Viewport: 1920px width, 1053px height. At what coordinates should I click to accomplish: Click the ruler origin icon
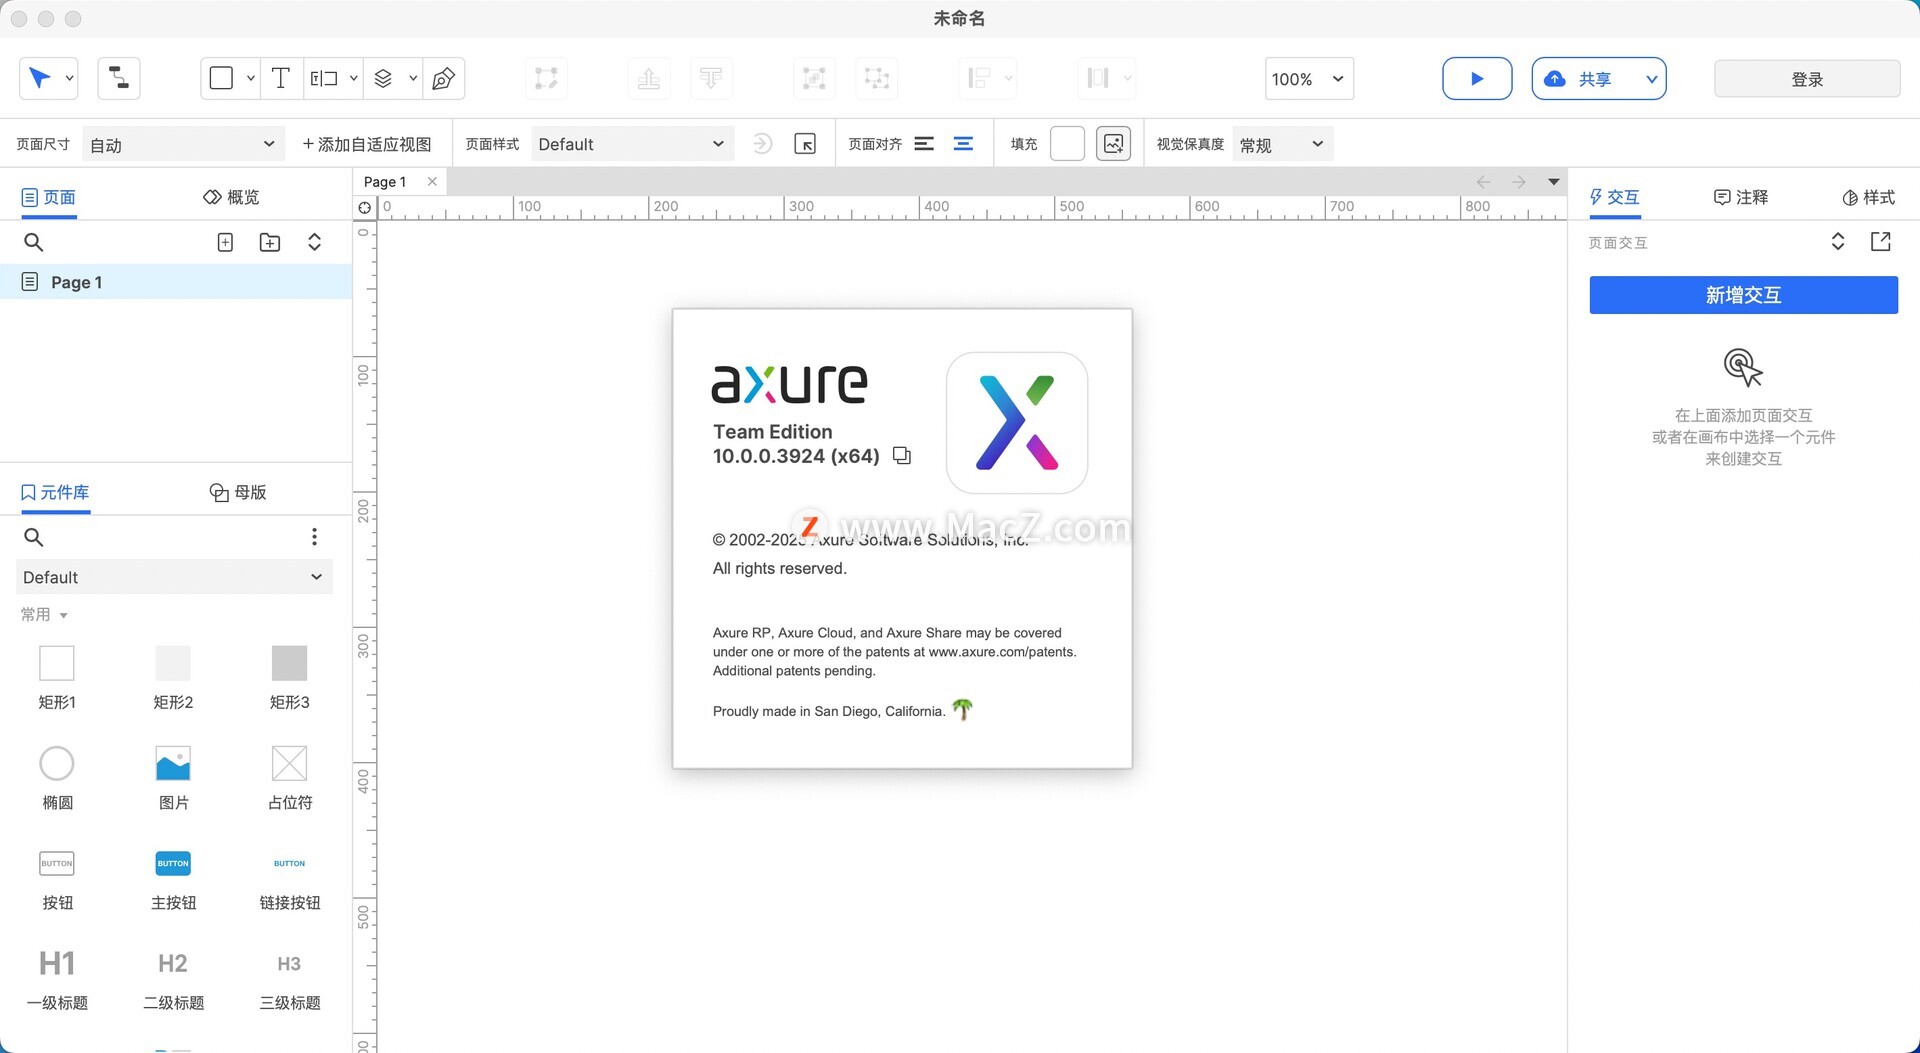tap(365, 208)
